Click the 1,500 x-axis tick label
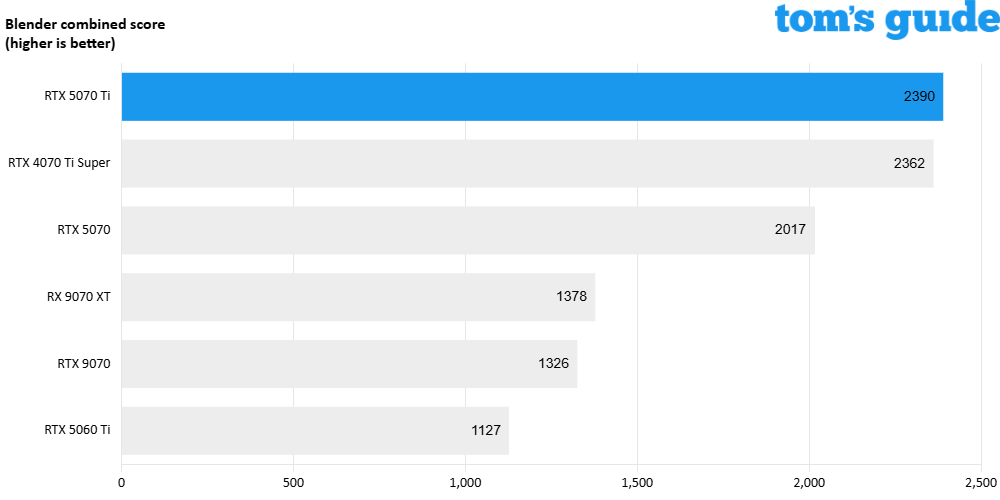Screen dimensions: 1000x500 [637, 482]
